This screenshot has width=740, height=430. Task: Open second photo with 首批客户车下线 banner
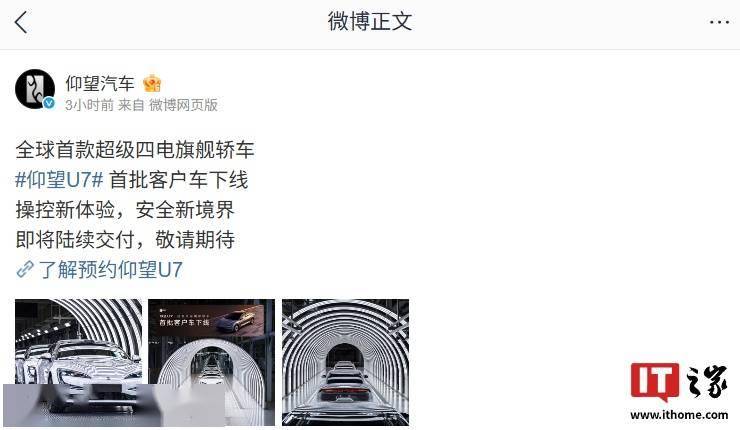tap(211, 363)
